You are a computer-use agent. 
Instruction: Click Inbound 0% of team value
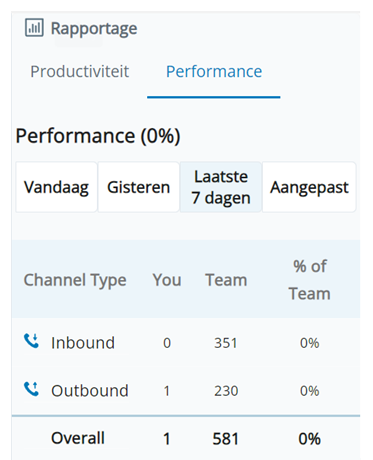point(310,343)
